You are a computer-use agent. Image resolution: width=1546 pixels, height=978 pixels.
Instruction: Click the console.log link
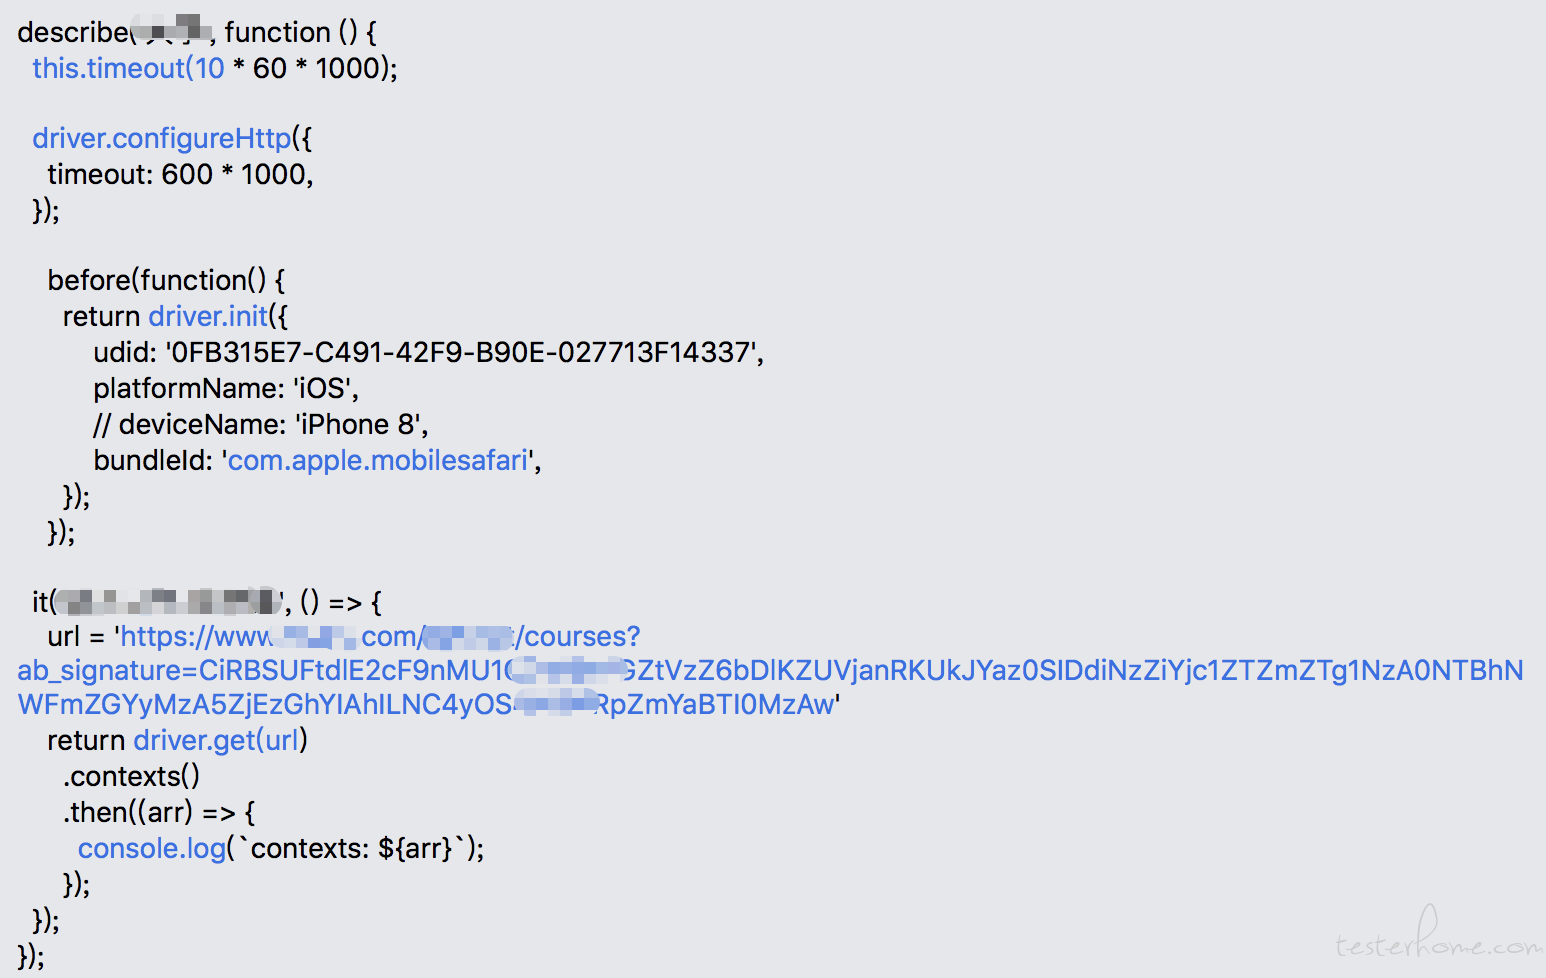point(152,848)
